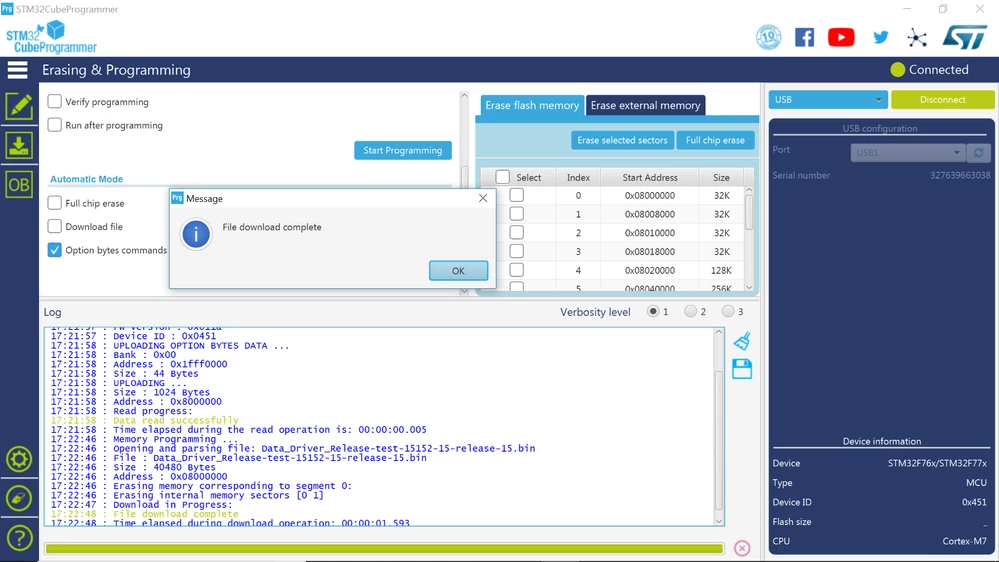Enable Full chip erase checkbox in Automatic Mode
Screen dimensions: 999x562
click(55, 203)
